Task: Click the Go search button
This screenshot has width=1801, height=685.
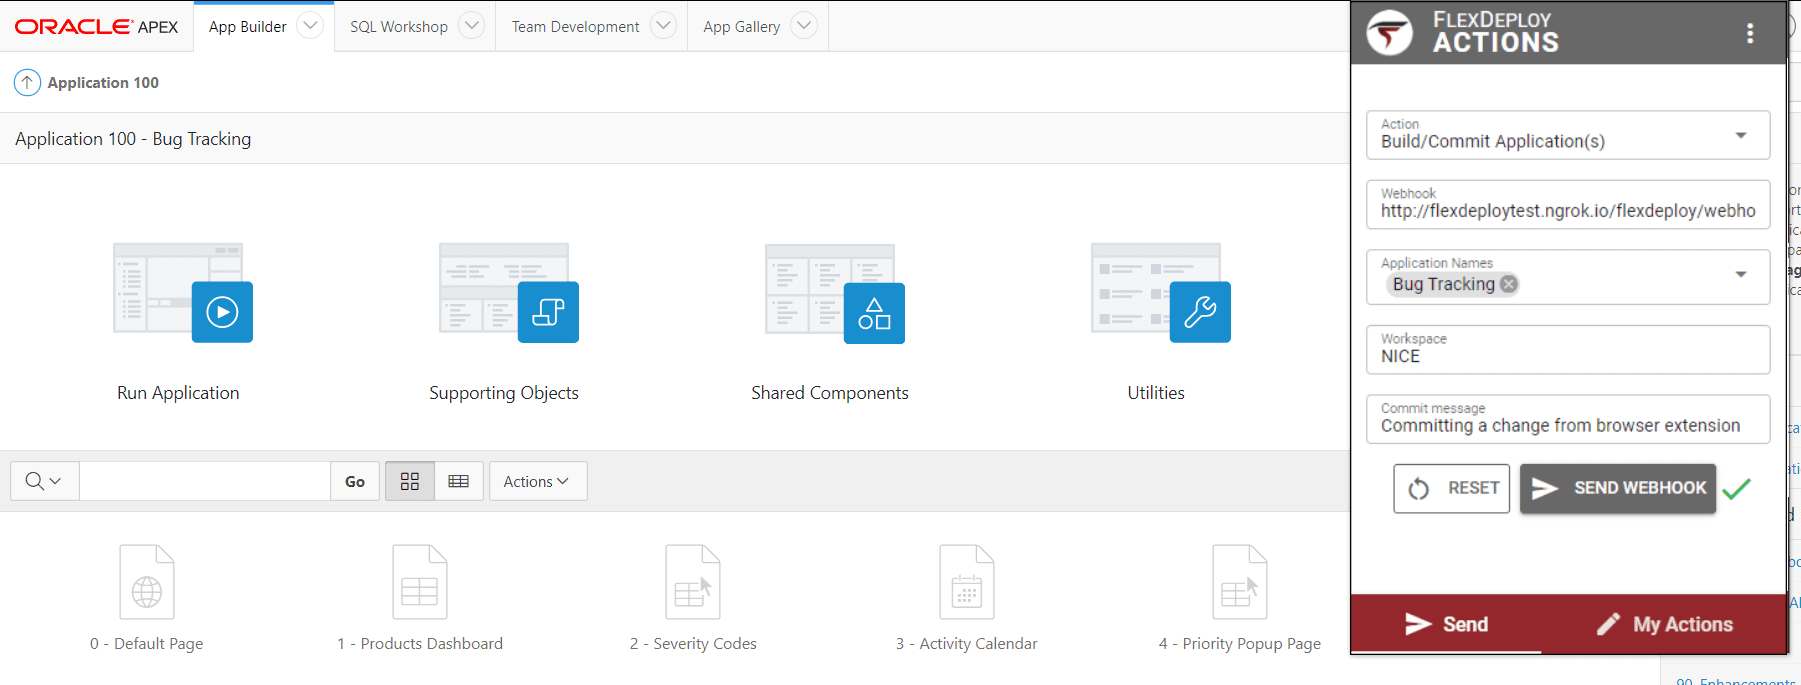Action: (355, 481)
